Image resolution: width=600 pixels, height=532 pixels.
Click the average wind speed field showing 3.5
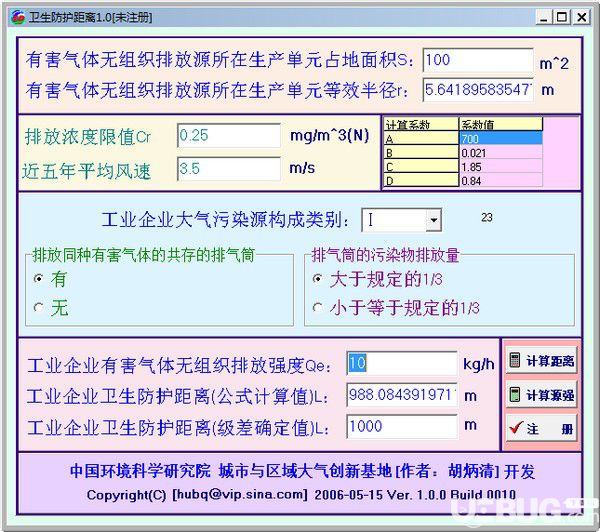229,169
